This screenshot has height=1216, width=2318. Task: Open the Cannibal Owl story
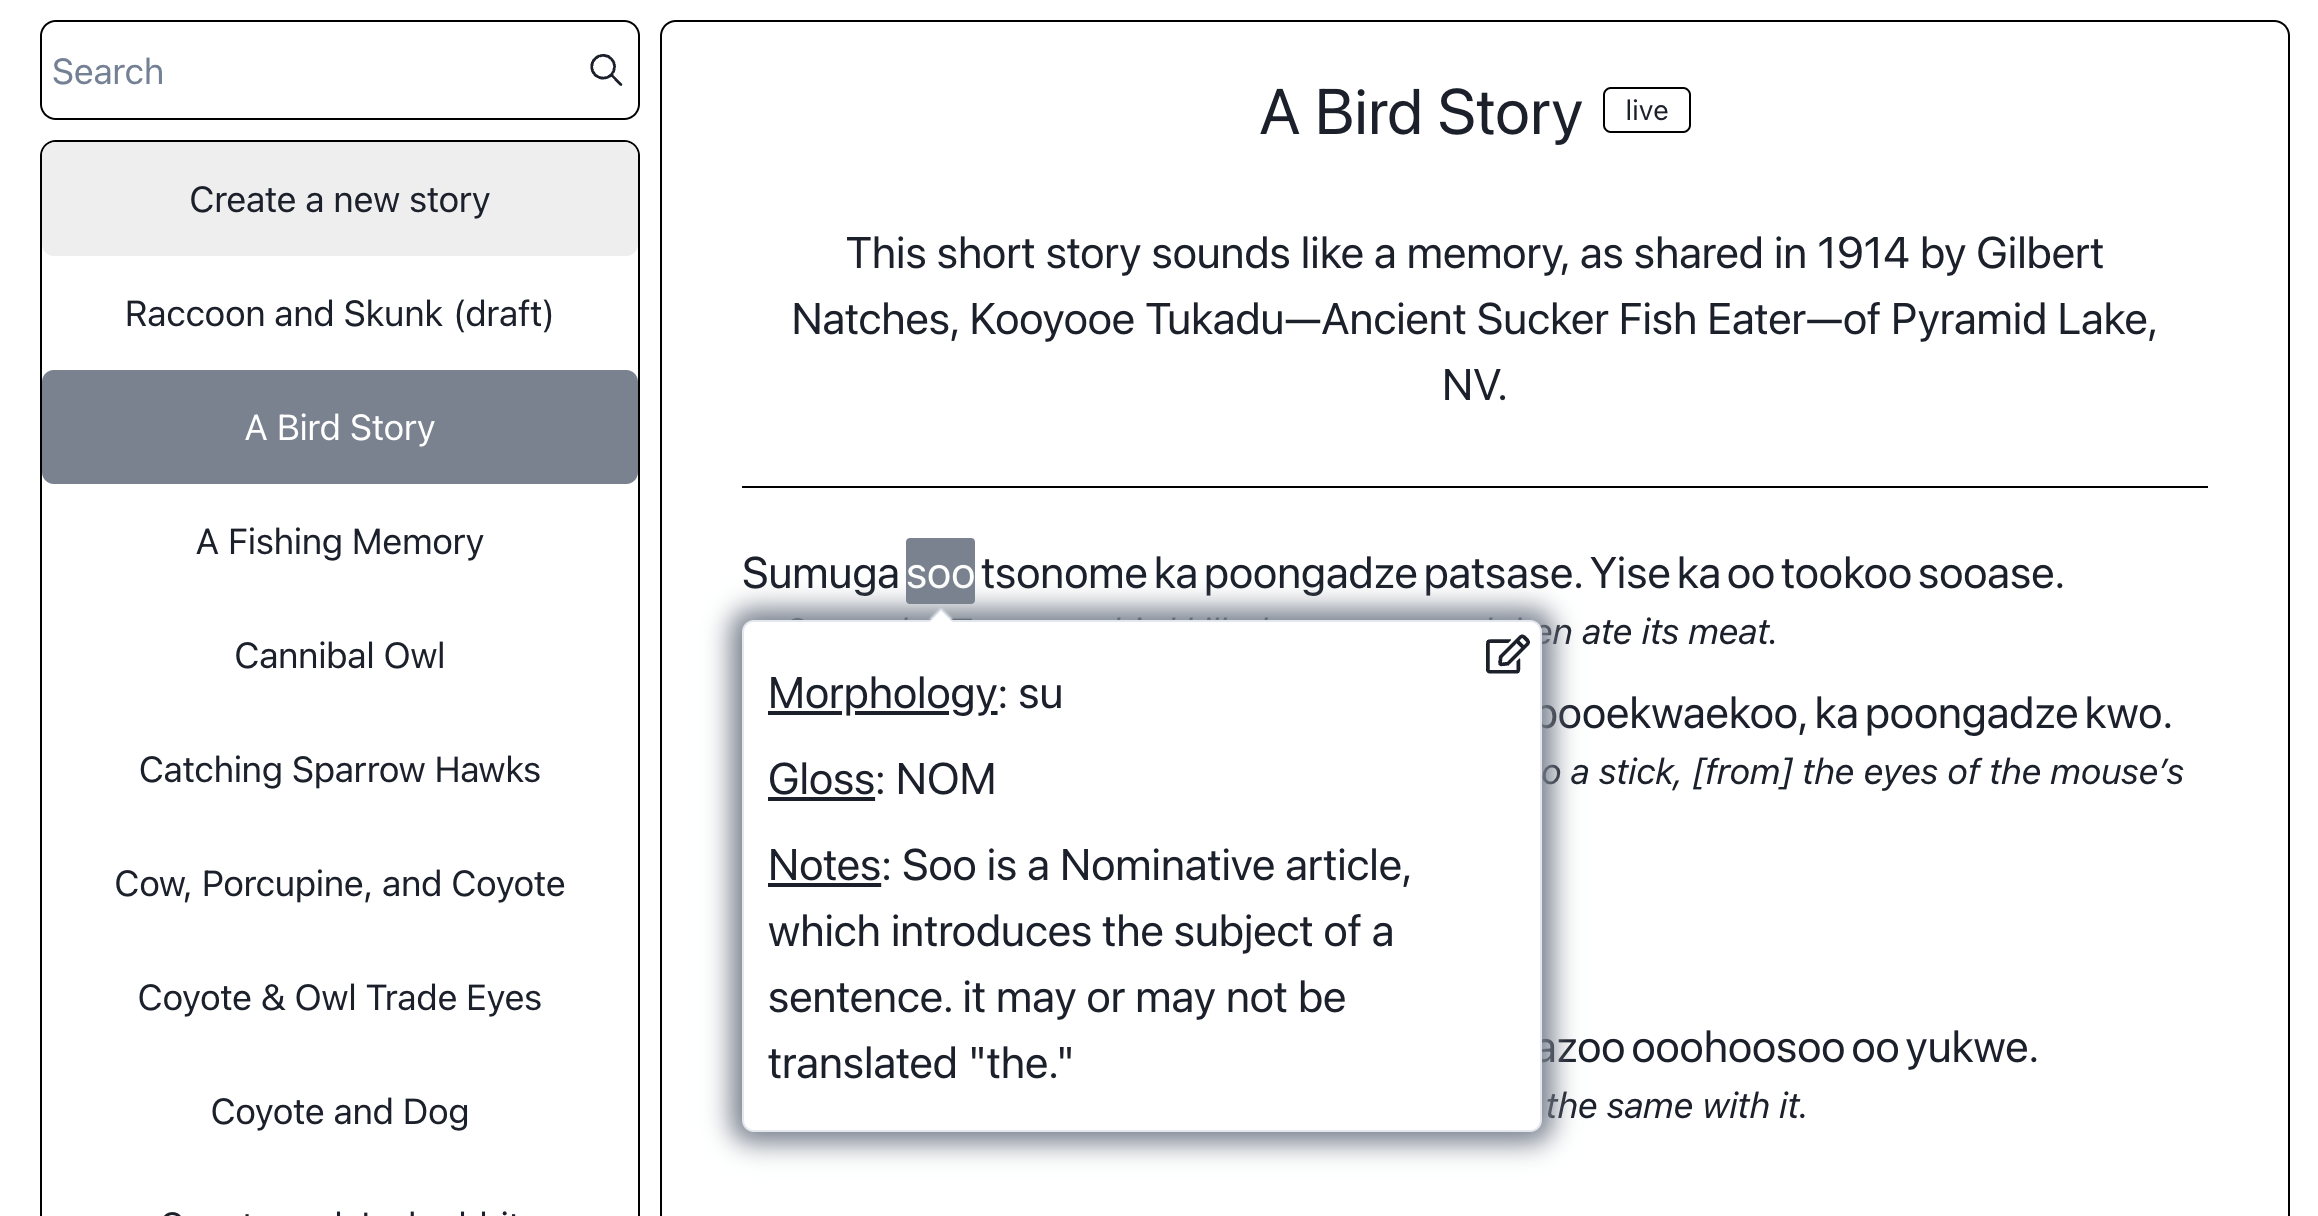pos(339,656)
